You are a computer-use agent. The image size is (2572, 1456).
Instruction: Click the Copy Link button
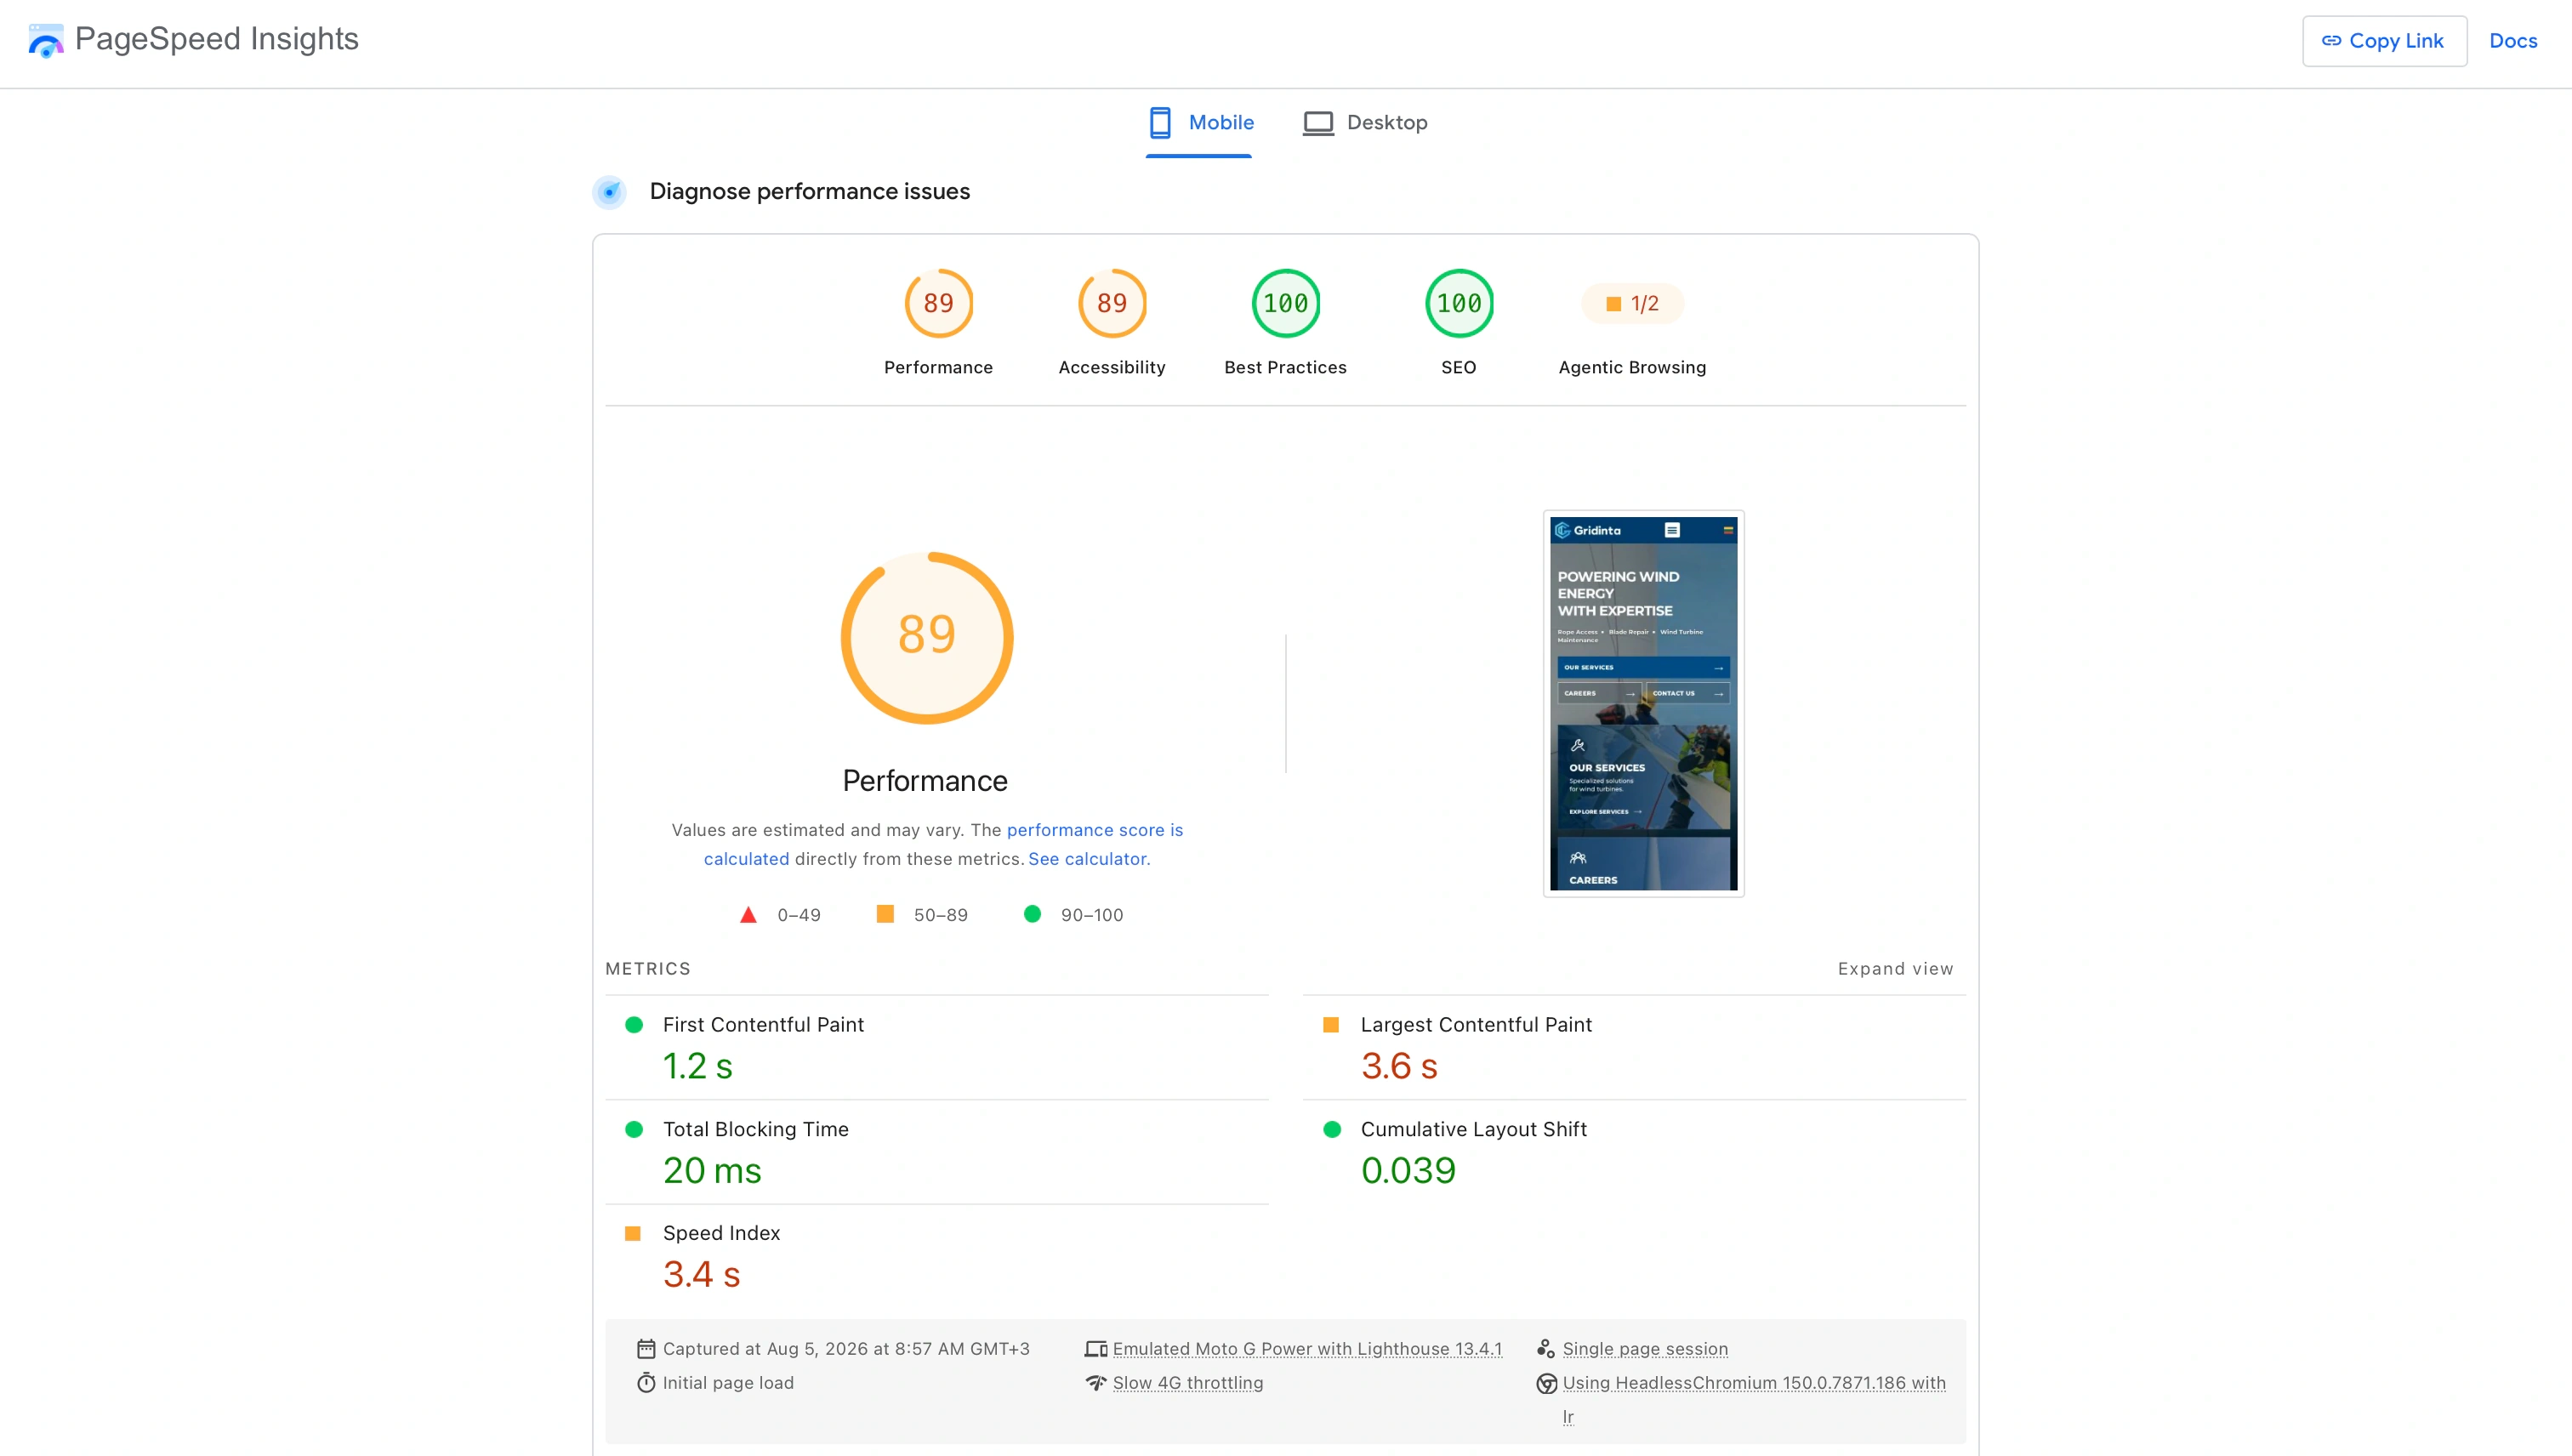2384,41
